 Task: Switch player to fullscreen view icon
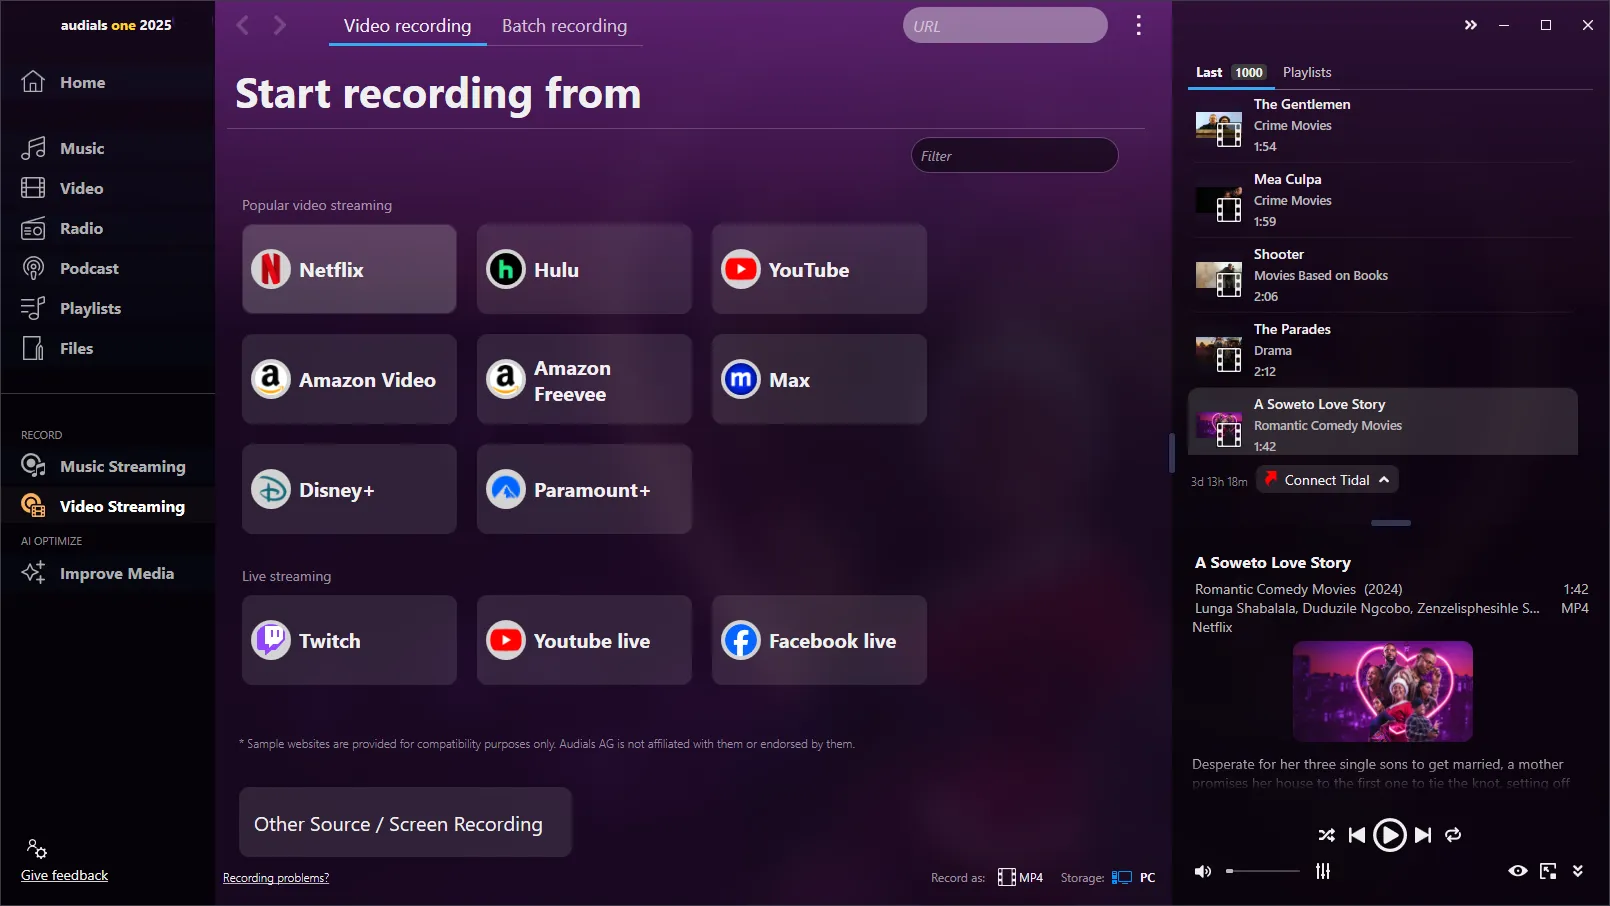click(x=1548, y=871)
